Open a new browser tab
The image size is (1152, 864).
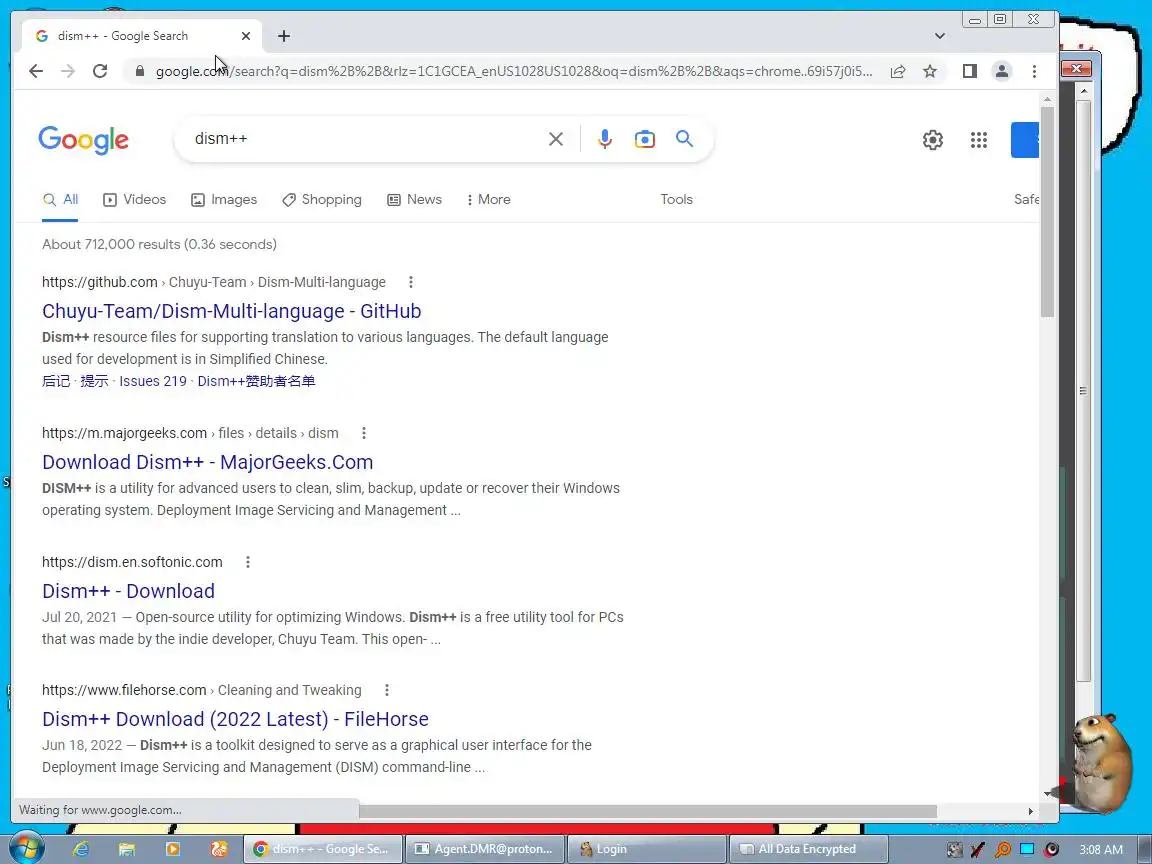[284, 36]
